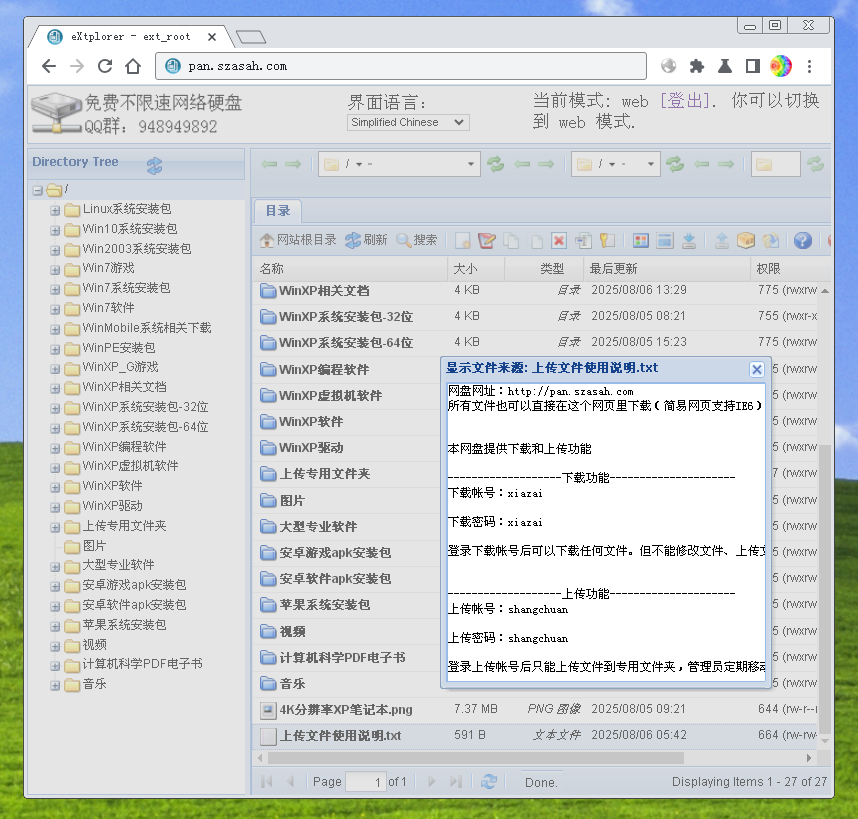Click the key-shaped change permissions icon

coord(607,240)
